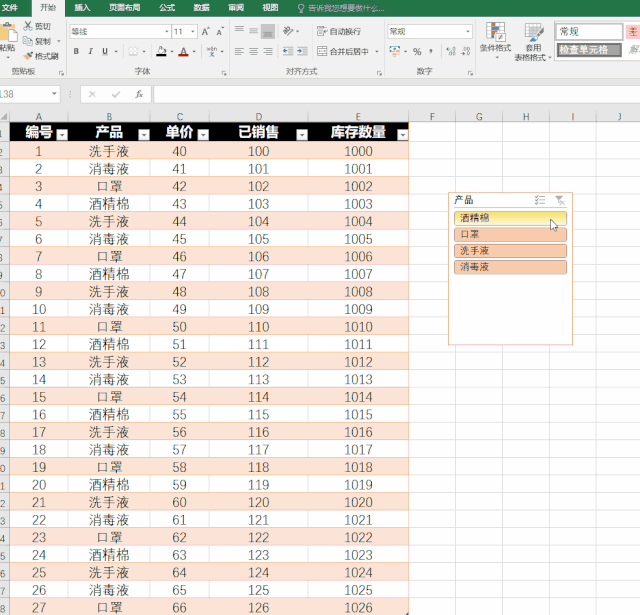This screenshot has width=640, height=615.
Task: Open the 库存数量 column filter dropdown
Action: [x=403, y=135]
